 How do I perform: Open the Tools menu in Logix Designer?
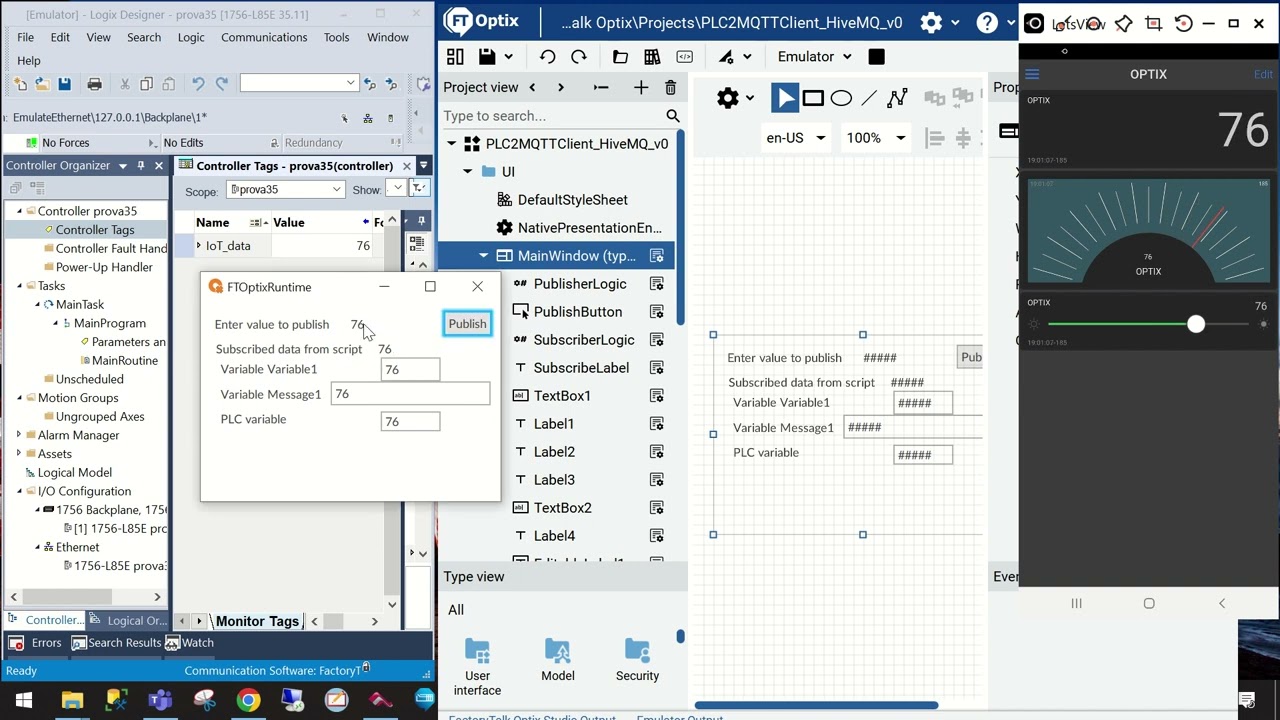(x=336, y=37)
